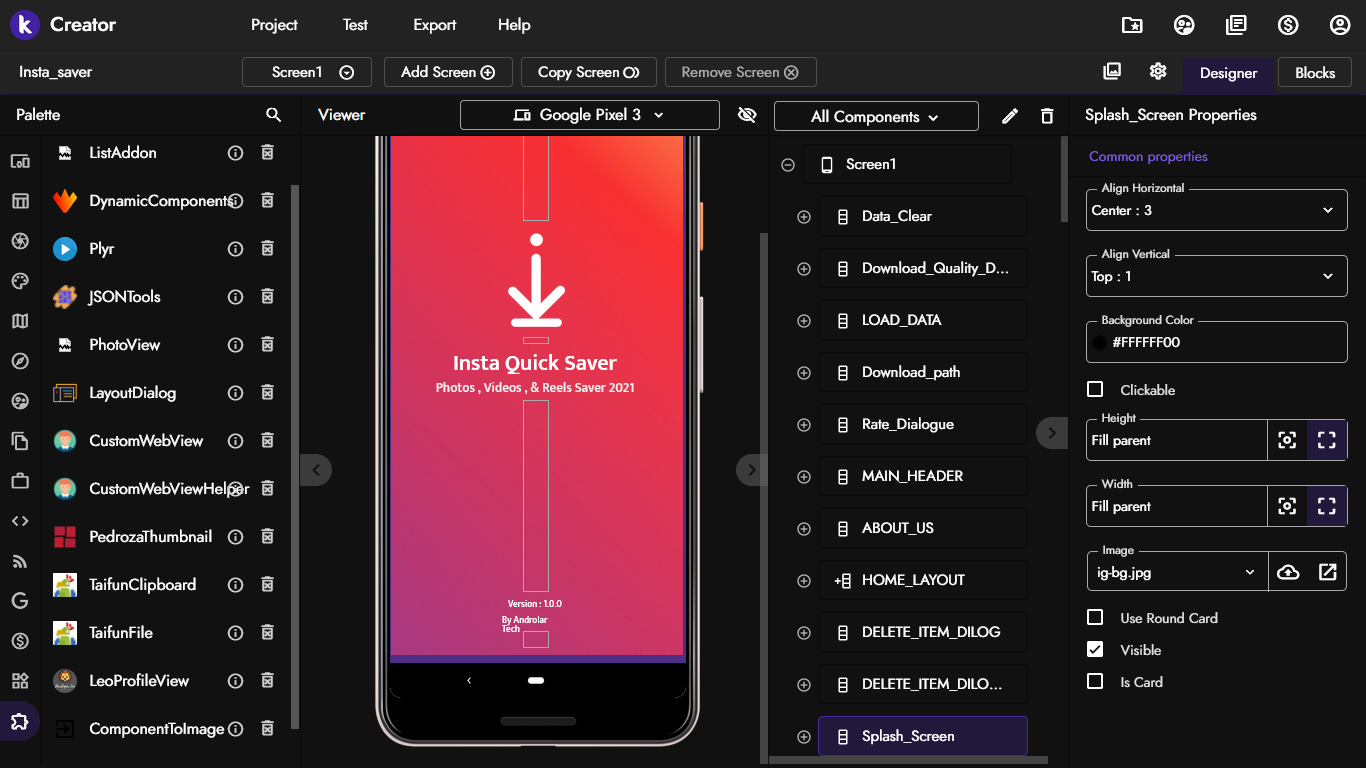Remove the Plyr extension
Screen dimensions: 1366x768
267,249
